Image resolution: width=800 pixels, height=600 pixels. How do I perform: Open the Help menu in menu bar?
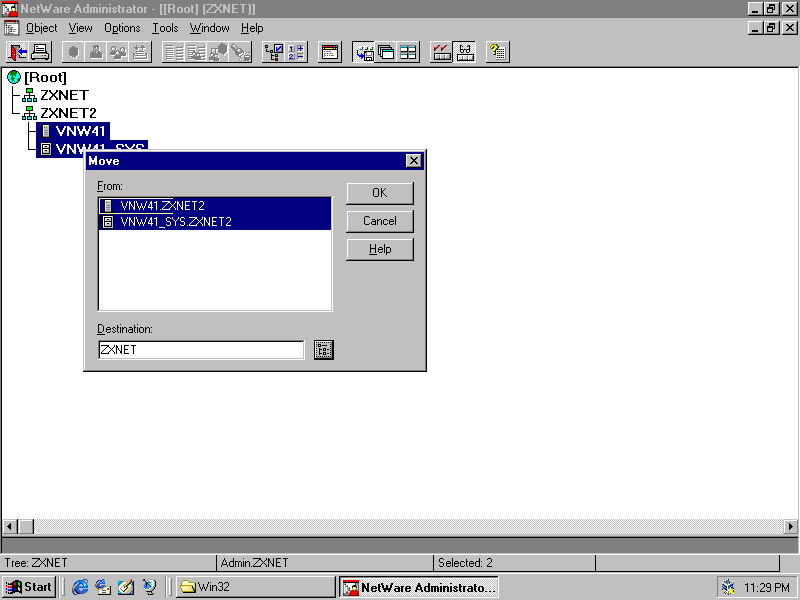(x=252, y=28)
